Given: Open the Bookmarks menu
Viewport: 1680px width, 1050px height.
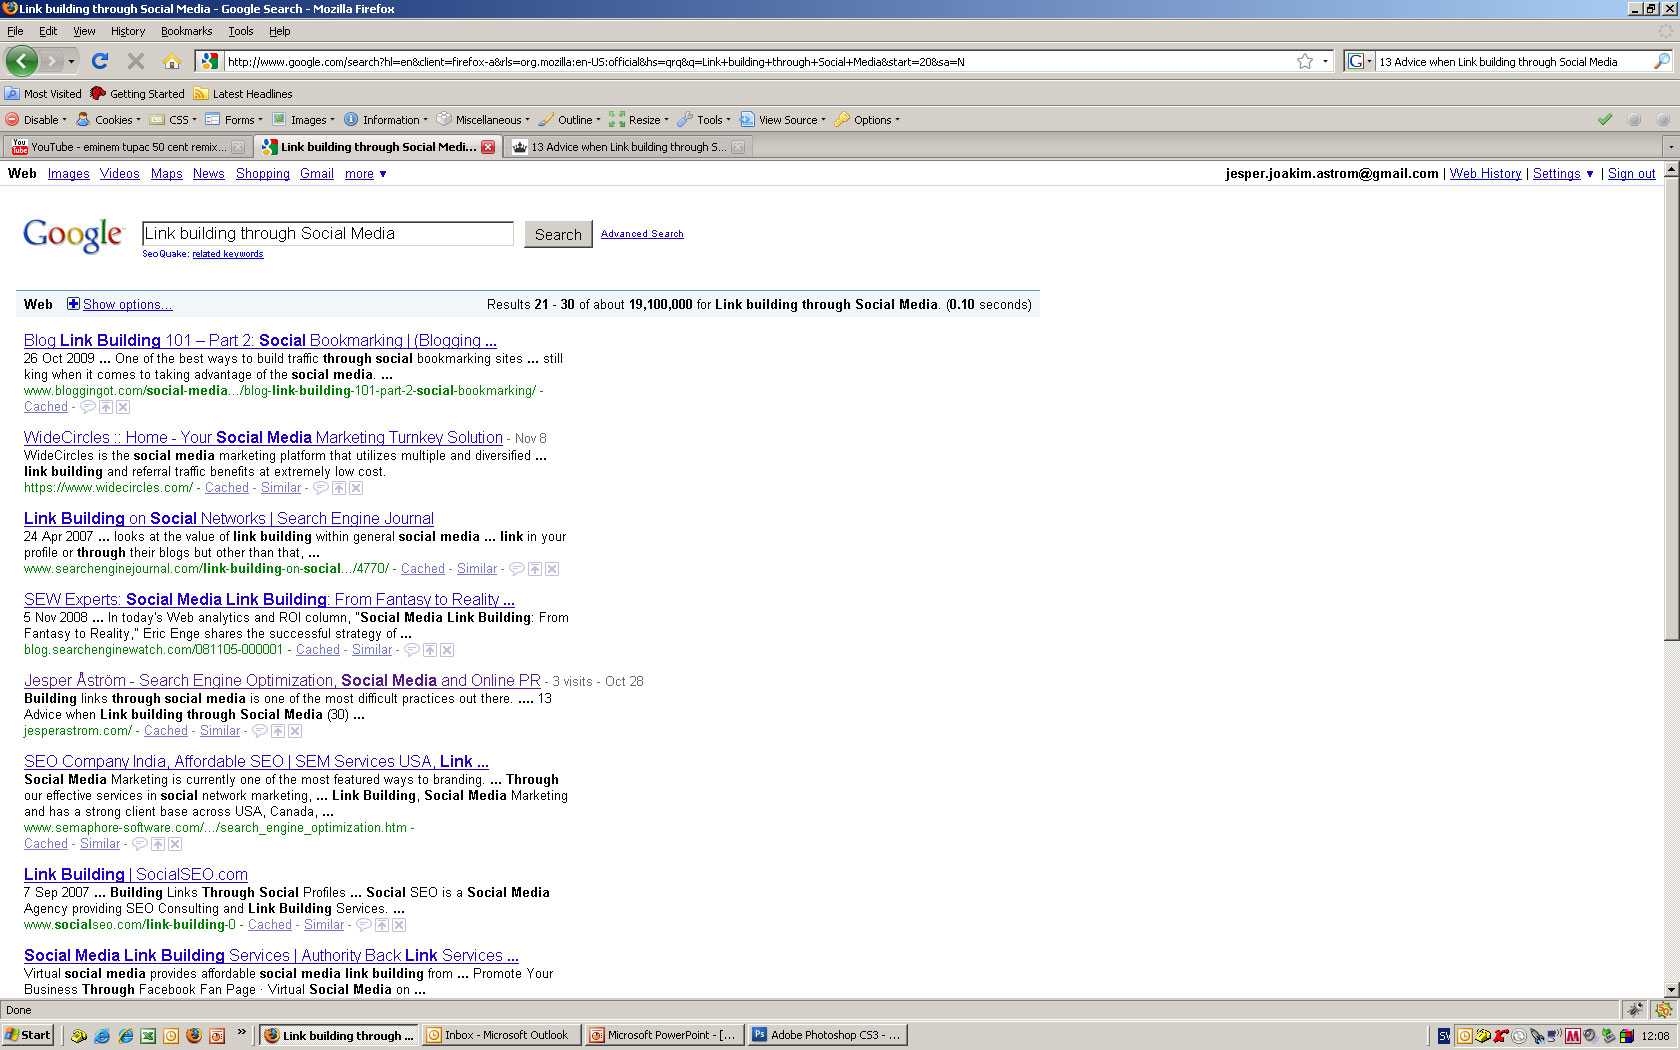Looking at the screenshot, I should point(186,31).
